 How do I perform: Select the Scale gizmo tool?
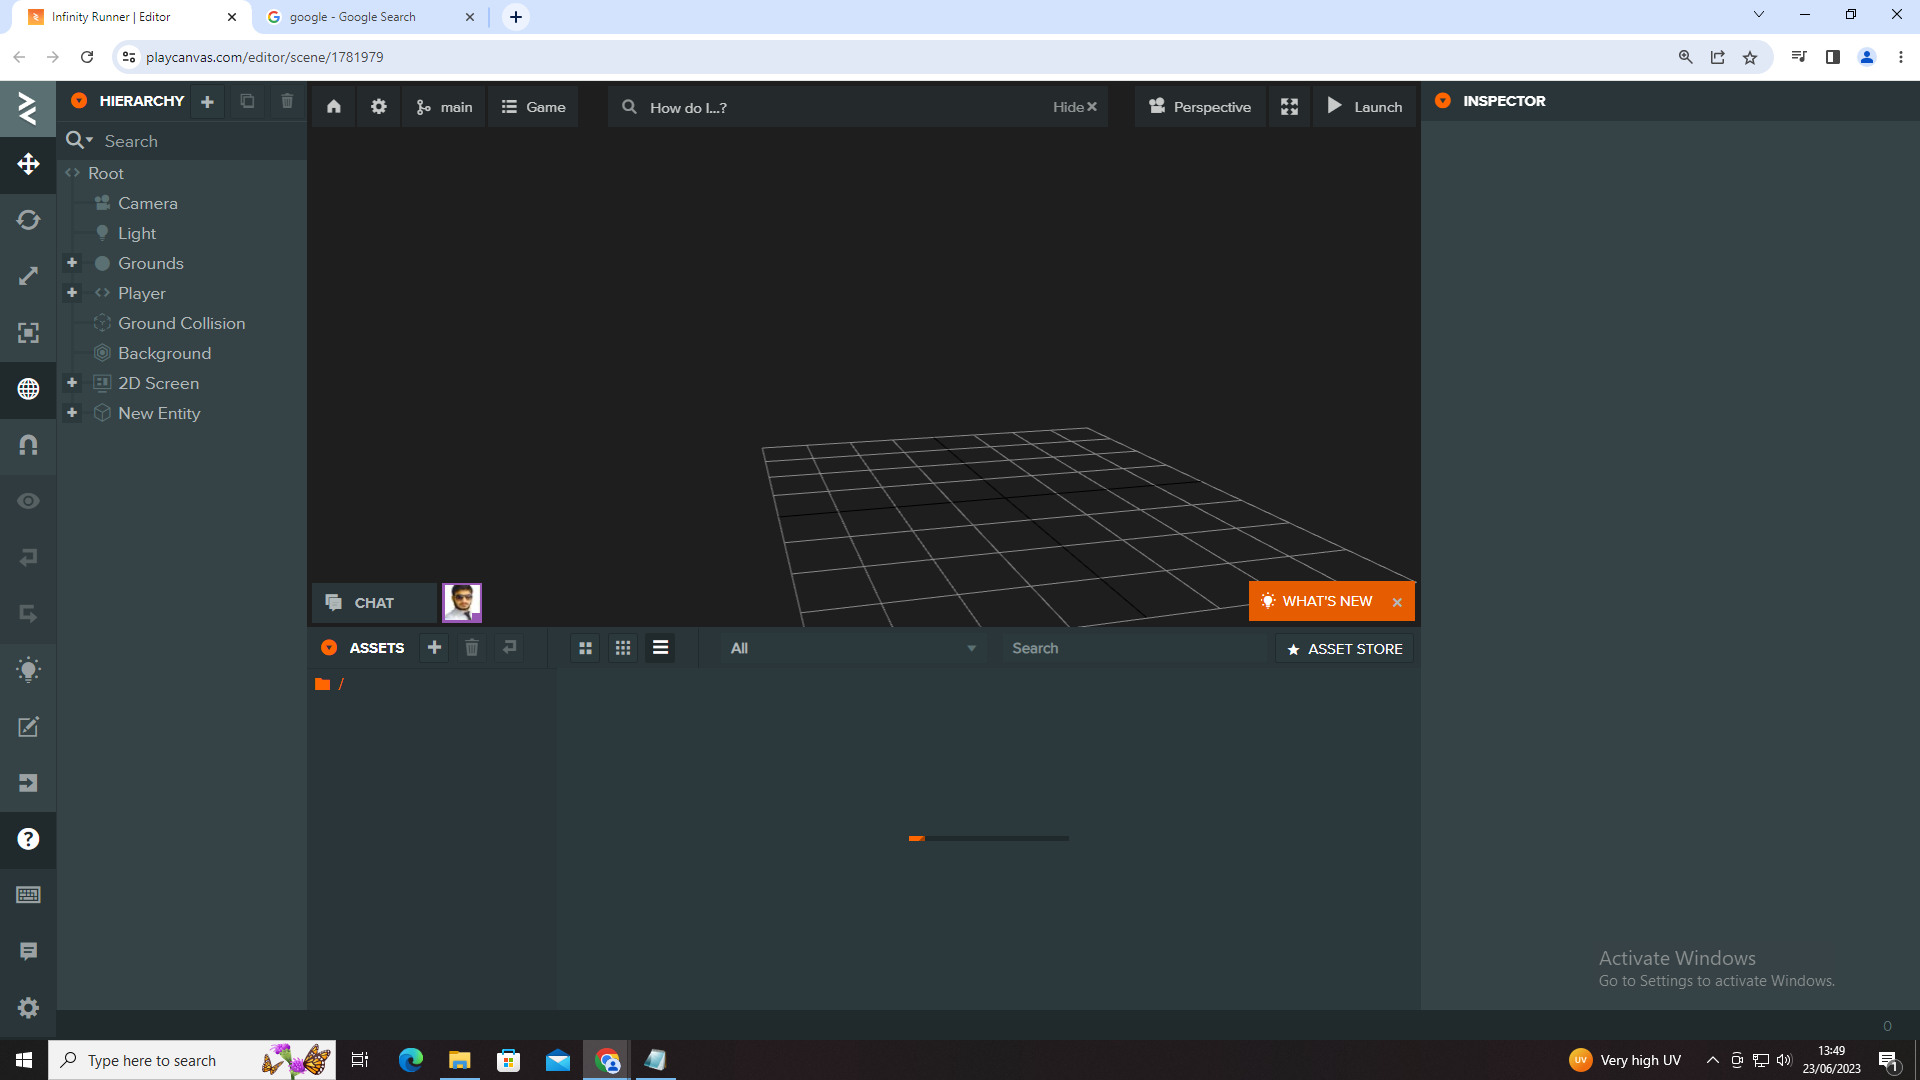click(28, 276)
